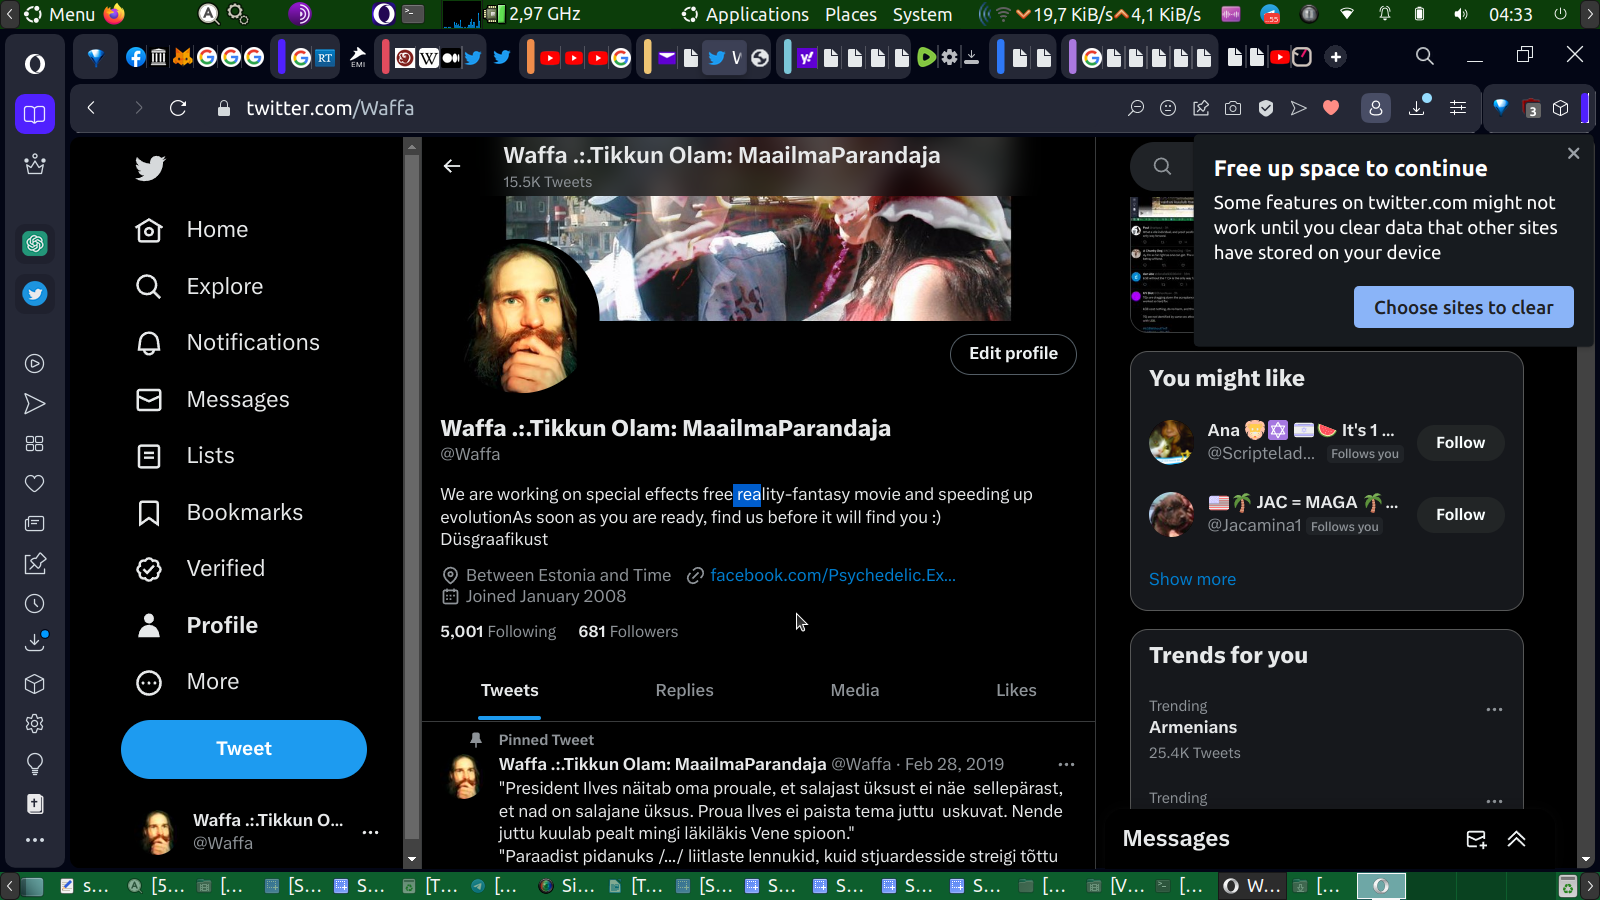Click the site lock icon in address bar
This screenshot has width=1600, height=900.
pyautogui.click(x=224, y=108)
